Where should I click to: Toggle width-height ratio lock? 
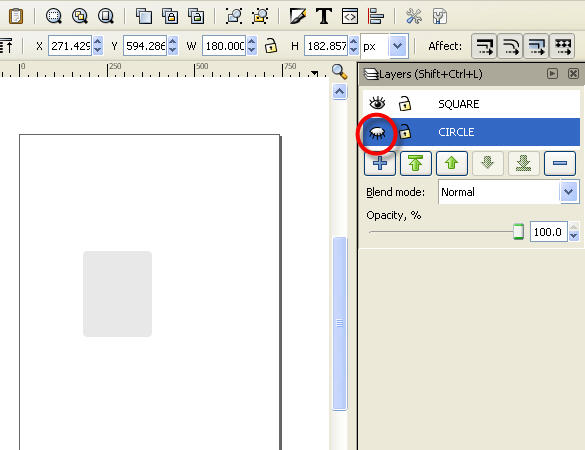pyautogui.click(x=271, y=46)
